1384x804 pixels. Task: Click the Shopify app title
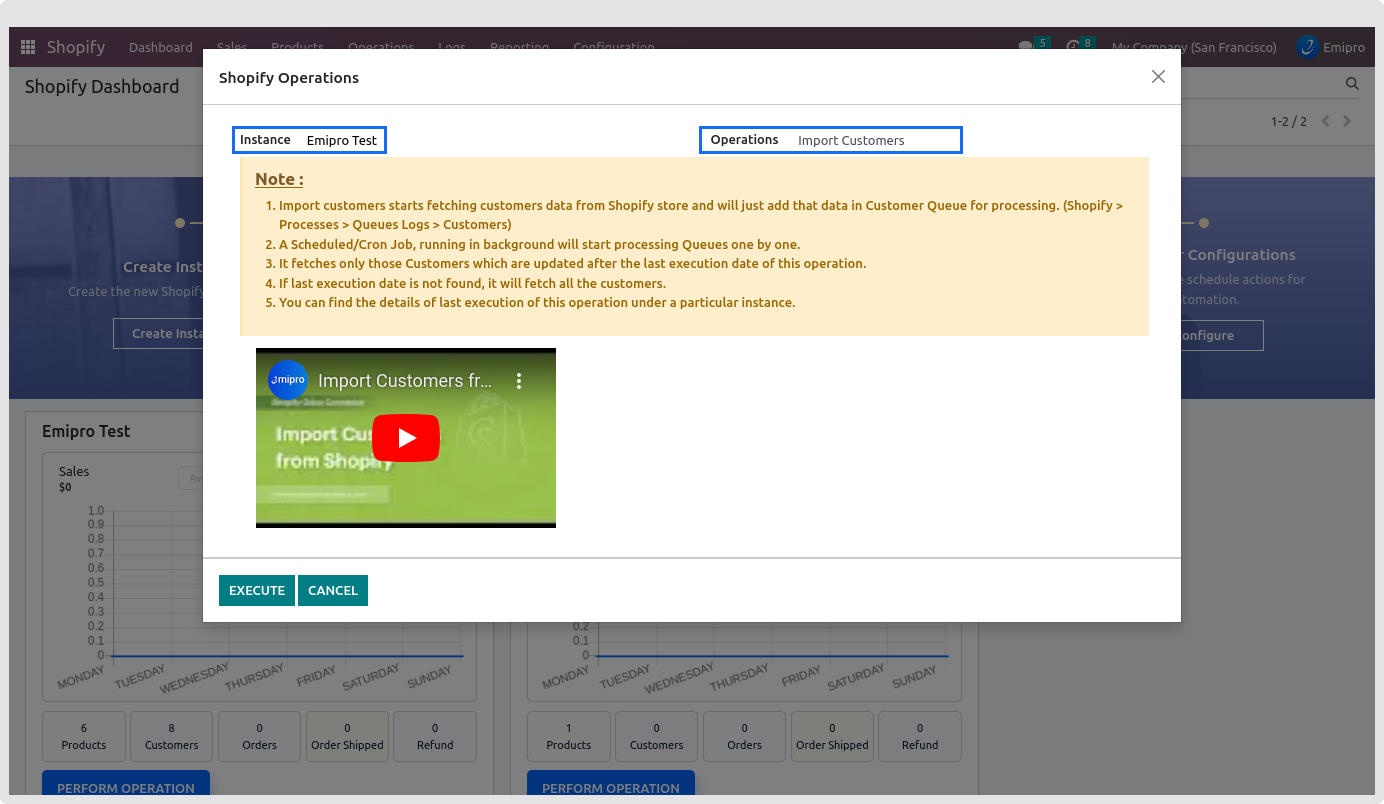click(x=76, y=47)
